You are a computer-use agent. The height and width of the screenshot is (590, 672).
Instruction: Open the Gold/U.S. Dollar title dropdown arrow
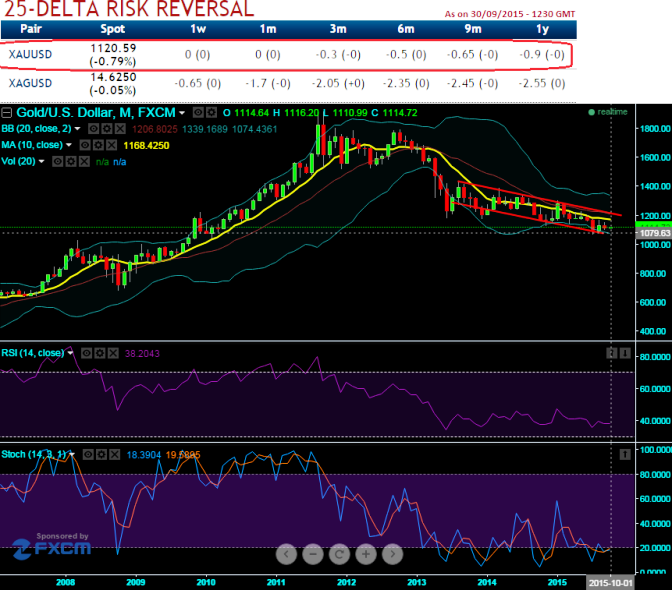tap(182, 113)
